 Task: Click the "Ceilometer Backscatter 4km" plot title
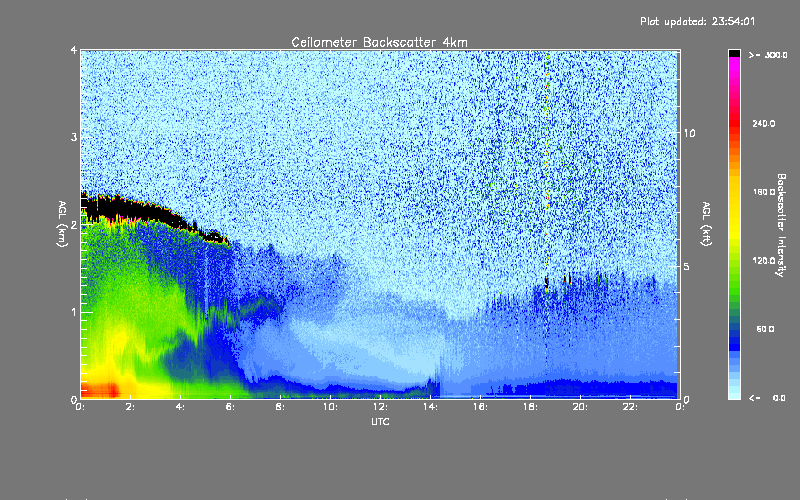click(x=379, y=42)
